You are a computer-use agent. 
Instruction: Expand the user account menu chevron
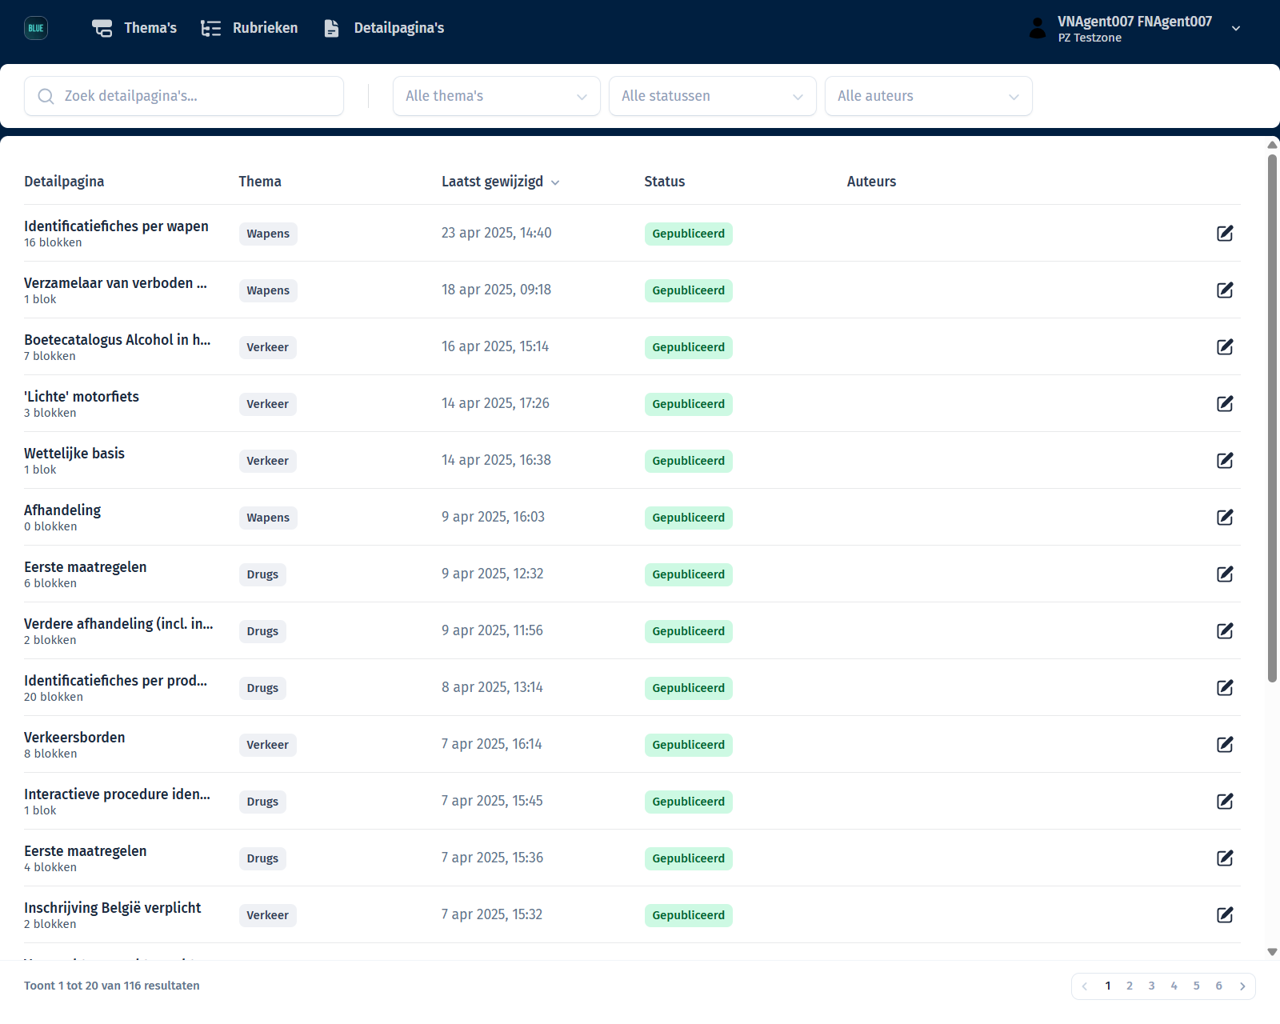[x=1236, y=28]
